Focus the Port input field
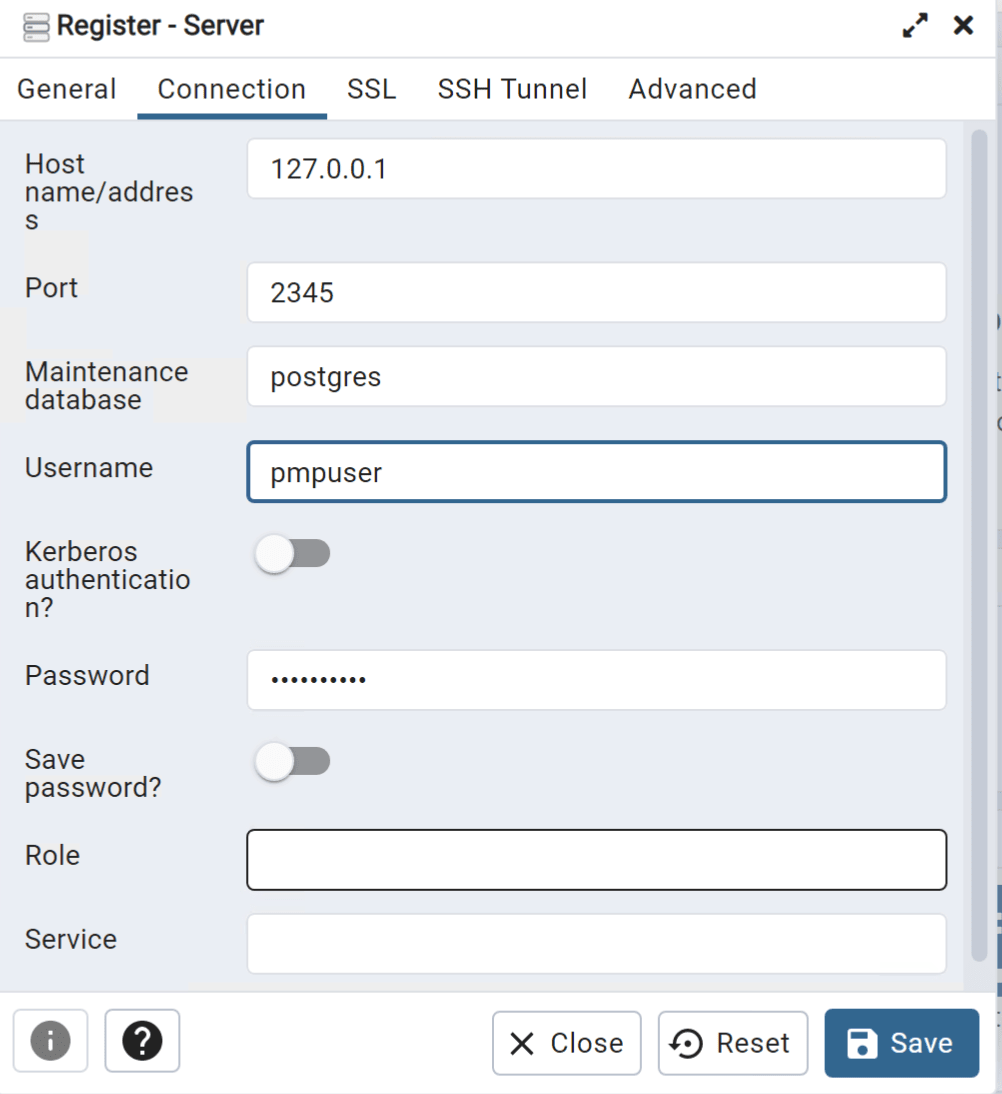Viewport: 1002px width, 1094px height. 596,293
